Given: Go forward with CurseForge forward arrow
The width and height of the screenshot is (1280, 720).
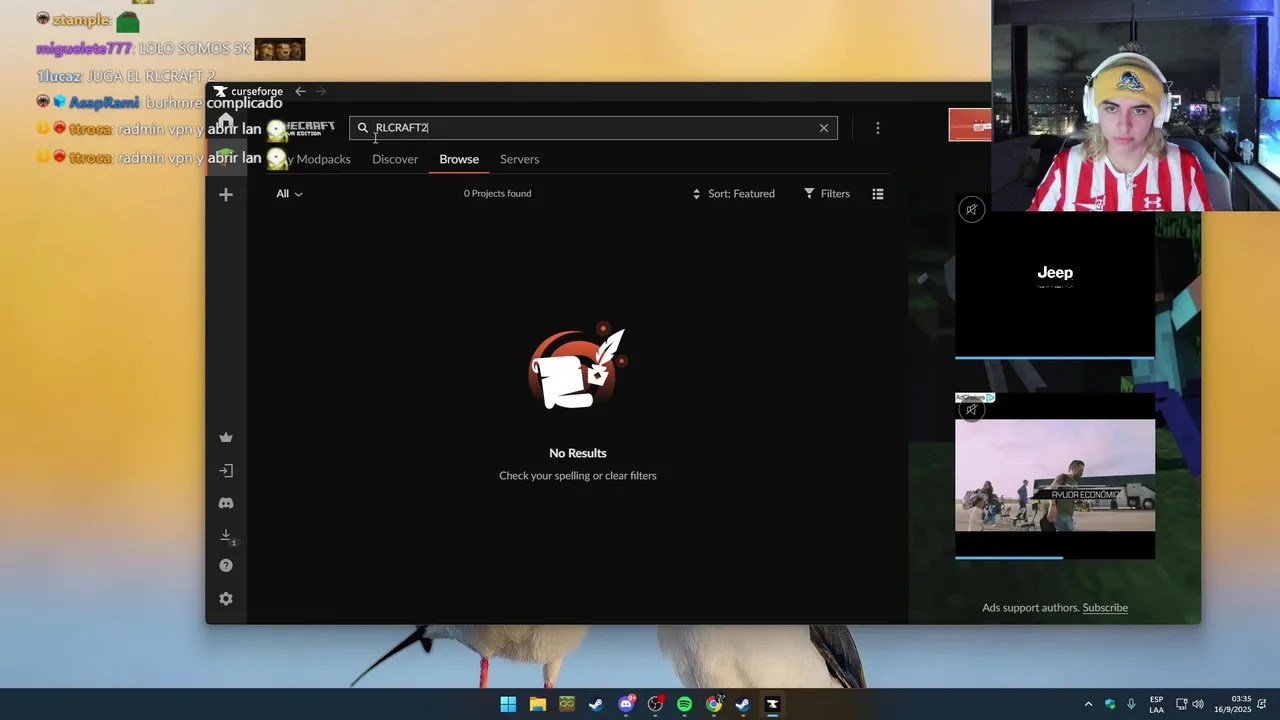Looking at the screenshot, I should click(x=321, y=91).
